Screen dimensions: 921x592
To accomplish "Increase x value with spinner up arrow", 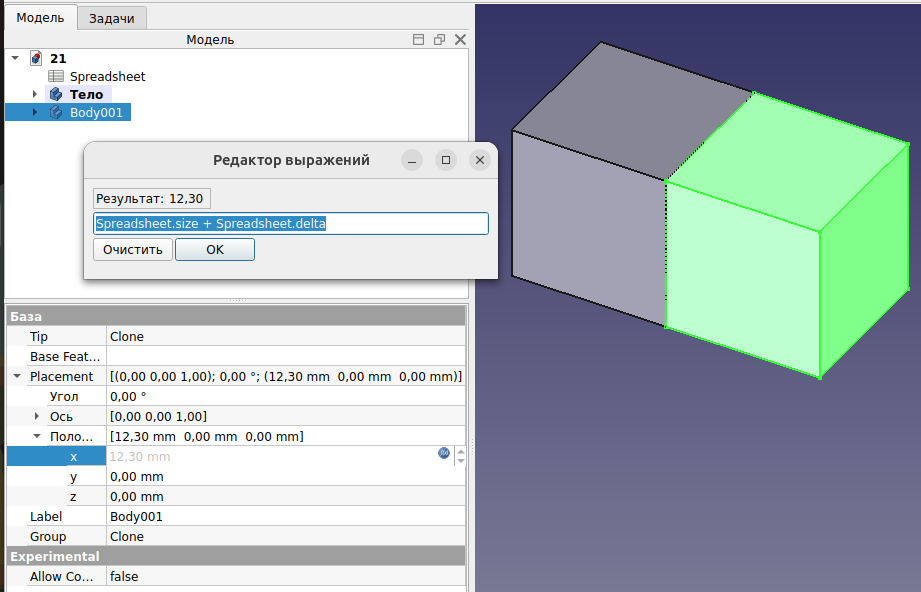I will tap(460, 452).
